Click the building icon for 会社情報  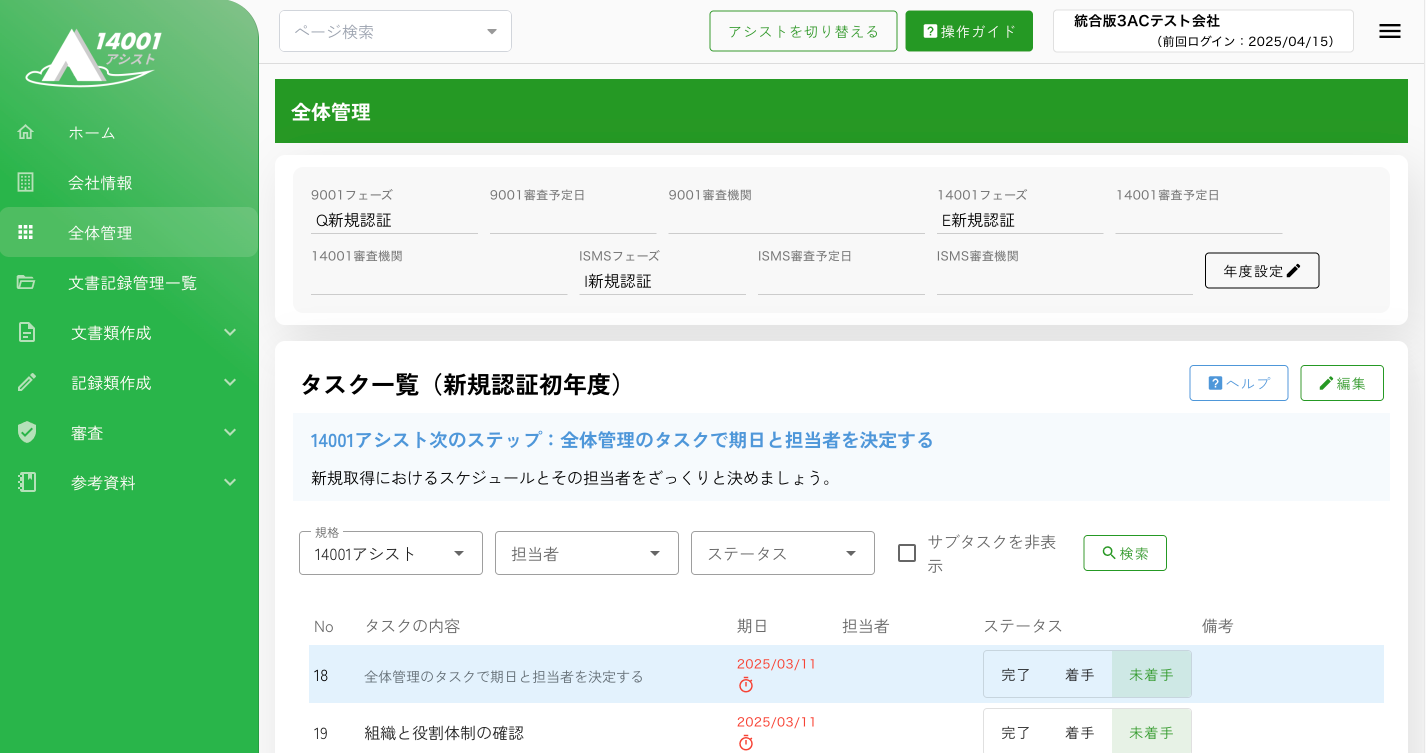tap(26, 182)
